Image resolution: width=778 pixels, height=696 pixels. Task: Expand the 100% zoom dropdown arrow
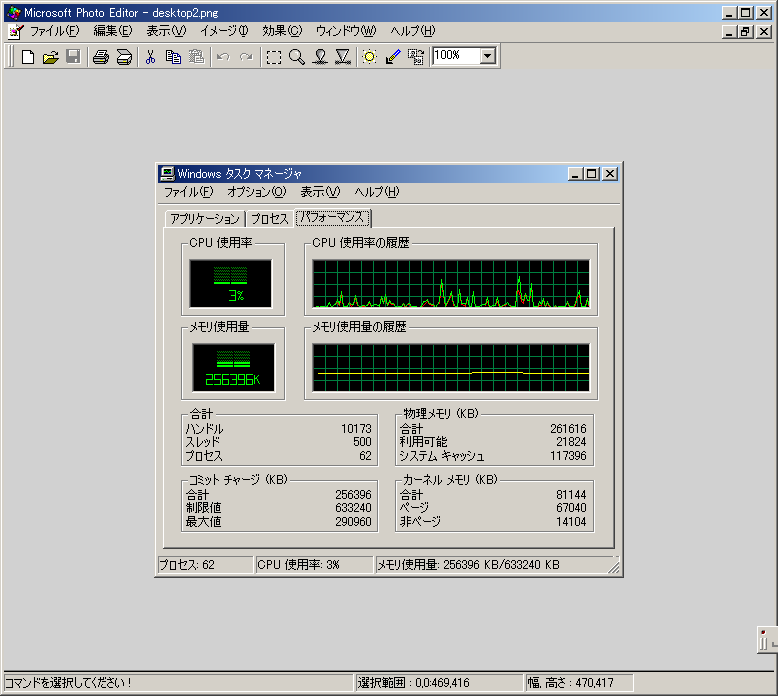coord(488,56)
